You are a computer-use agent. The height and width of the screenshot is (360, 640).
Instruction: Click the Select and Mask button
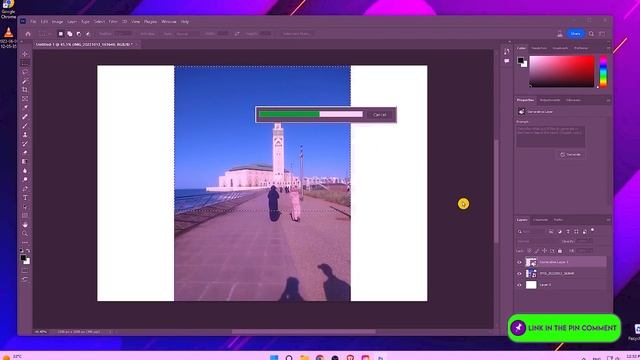tap(296, 34)
